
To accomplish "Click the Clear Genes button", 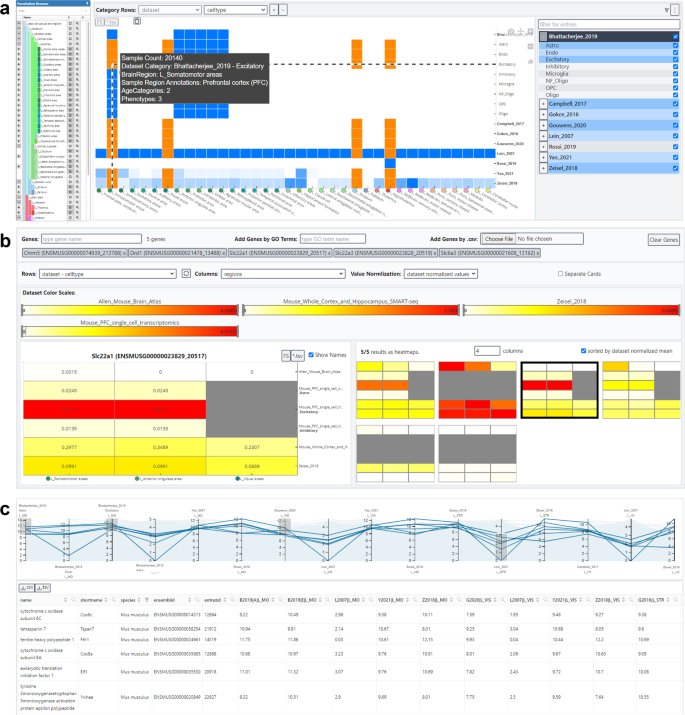I will (x=664, y=239).
